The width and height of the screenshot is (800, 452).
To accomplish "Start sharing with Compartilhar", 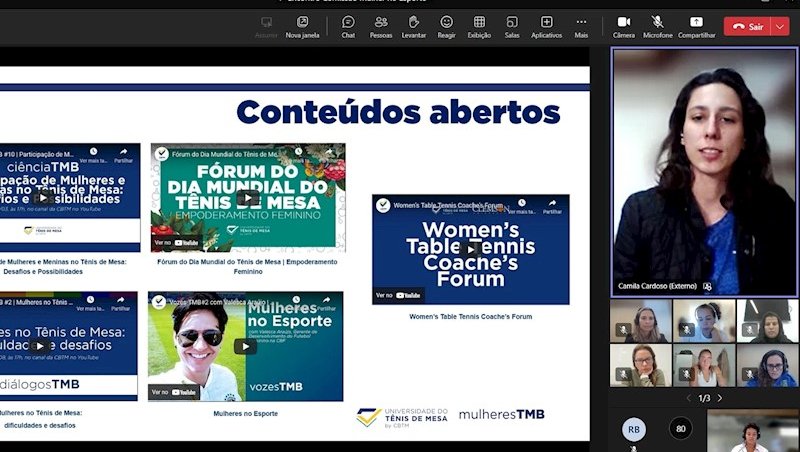I will 696,27.
